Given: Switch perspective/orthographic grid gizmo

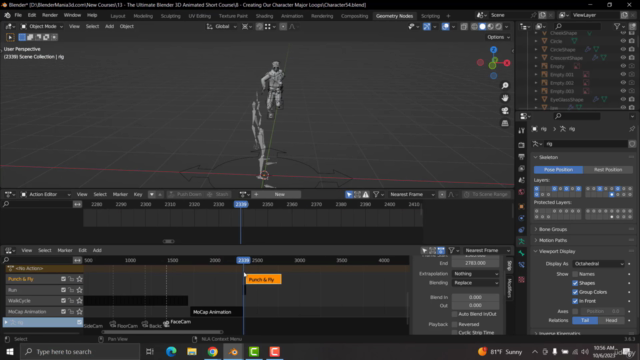Looking at the screenshot, I should coord(505,123).
